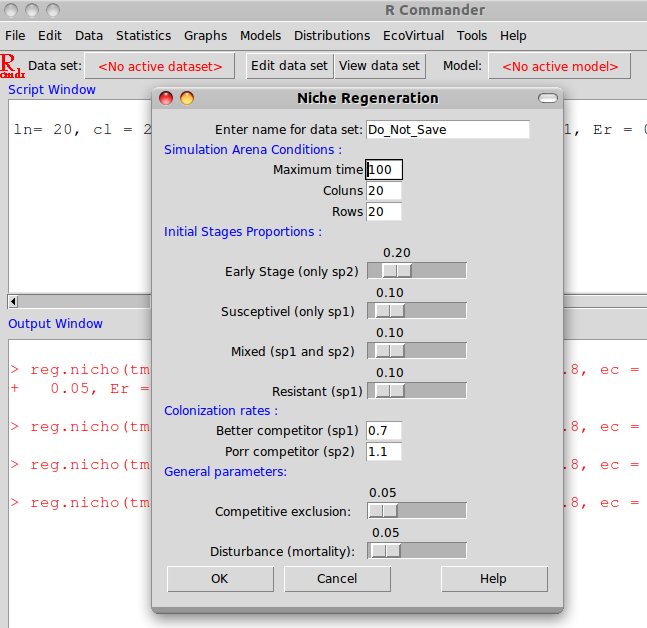Click the Competitive exclusion slider
The image size is (647, 628).
416,511
